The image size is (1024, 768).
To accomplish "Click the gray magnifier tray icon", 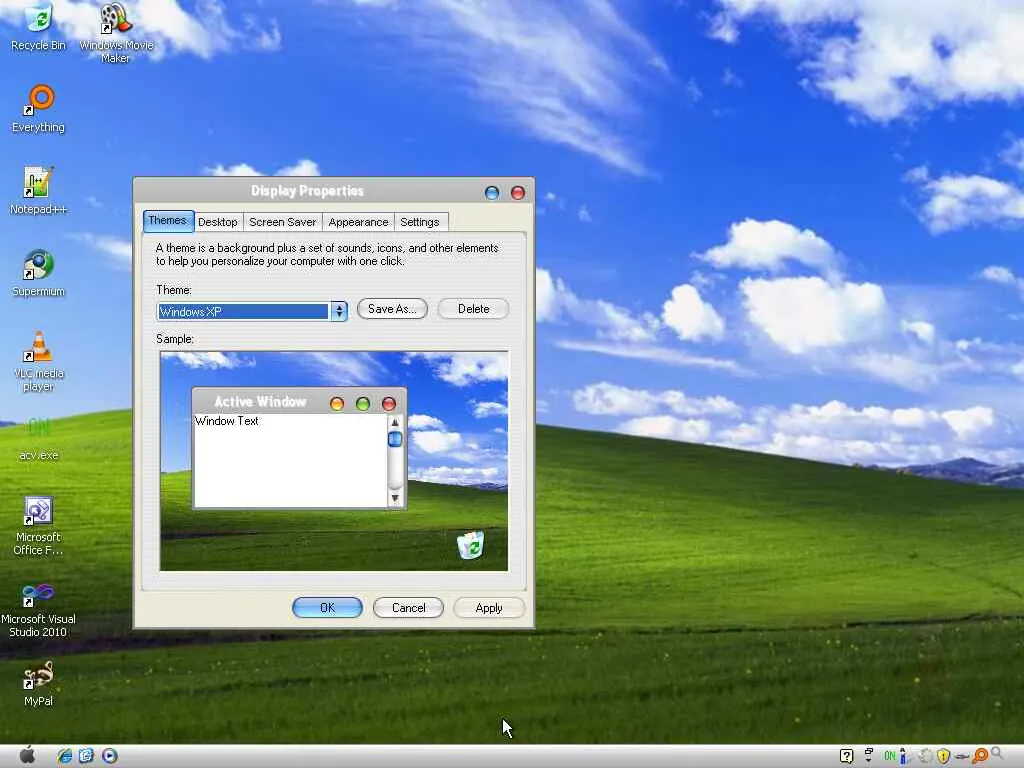I will [997, 755].
